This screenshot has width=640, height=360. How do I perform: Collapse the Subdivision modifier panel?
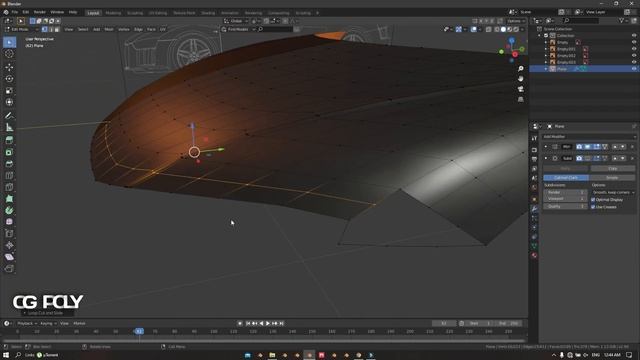(546, 158)
